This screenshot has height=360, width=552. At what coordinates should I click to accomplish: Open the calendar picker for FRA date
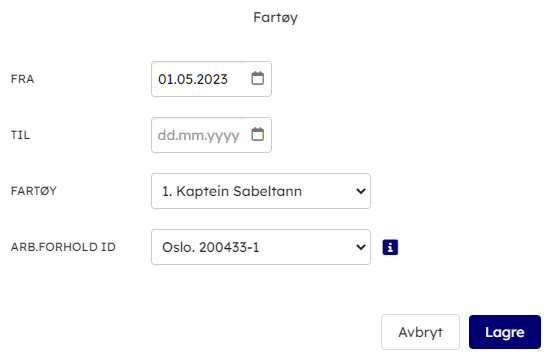tap(257, 78)
